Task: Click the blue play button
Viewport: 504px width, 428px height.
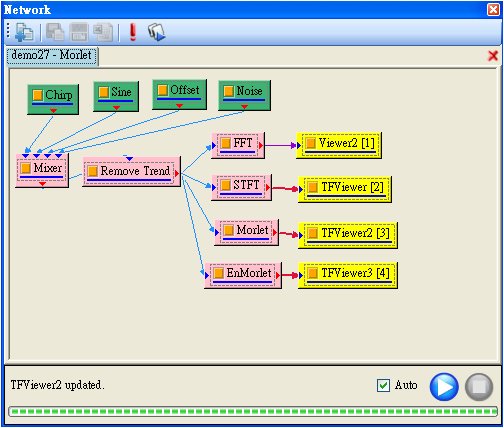Action: click(x=444, y=387)
